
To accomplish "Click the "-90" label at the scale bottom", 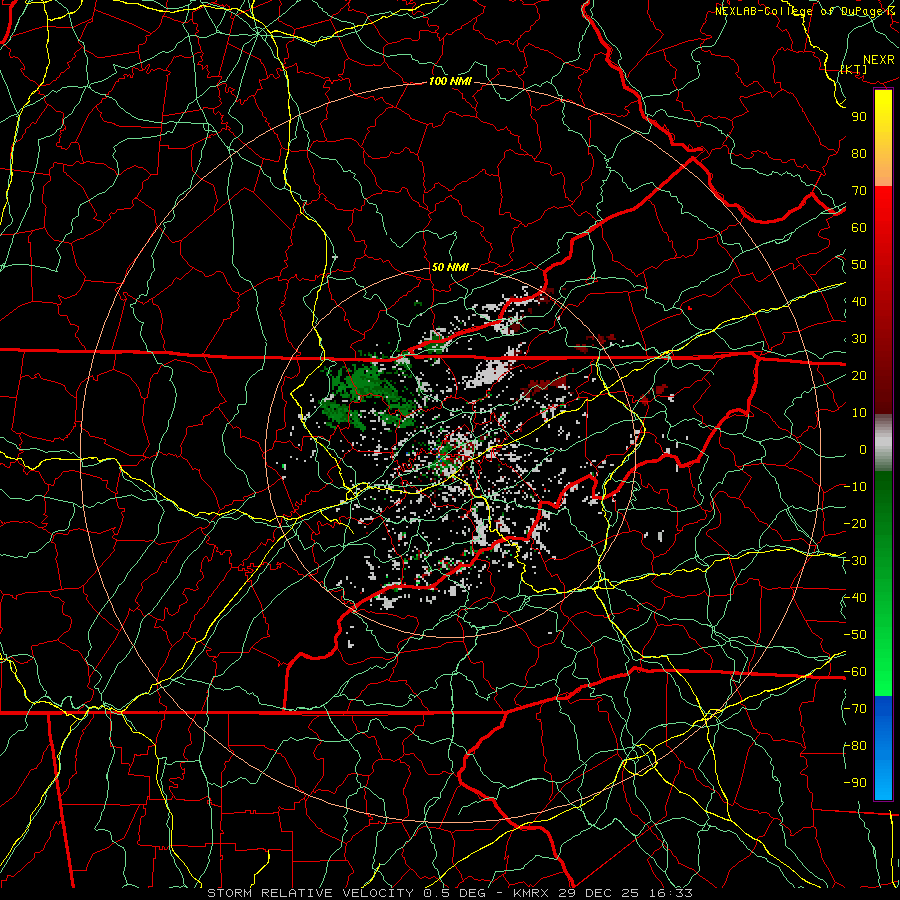I will 855,783.
